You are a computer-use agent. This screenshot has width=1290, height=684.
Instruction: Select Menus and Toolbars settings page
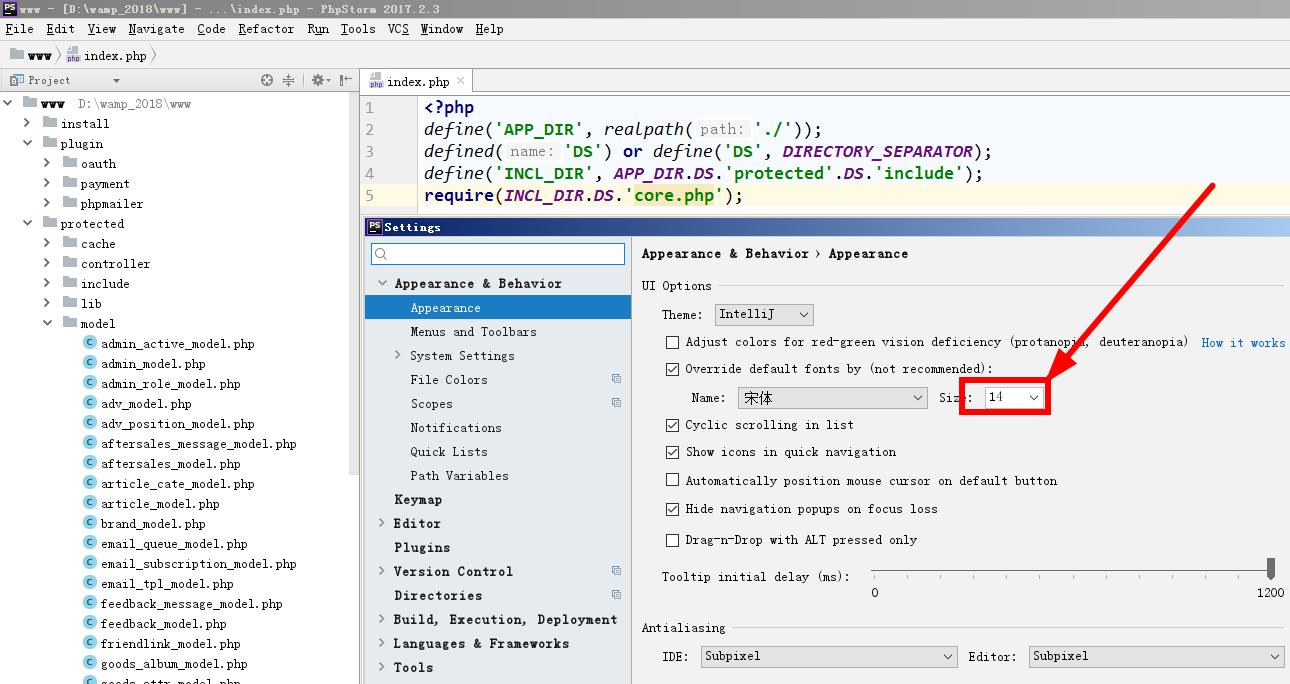click(473, 332)
